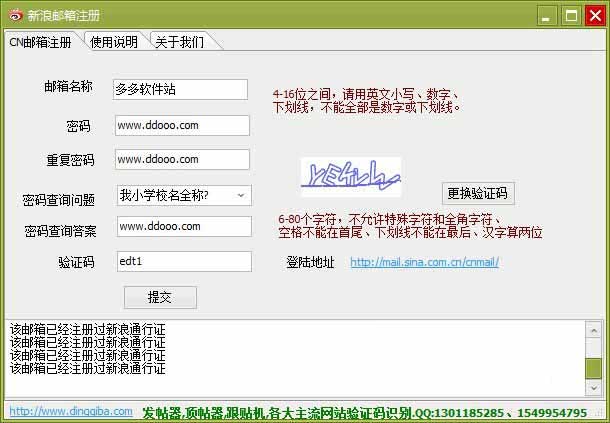Click the 密码查询问题 label
This screenshot has width=610, height=423.
point(59,200)
